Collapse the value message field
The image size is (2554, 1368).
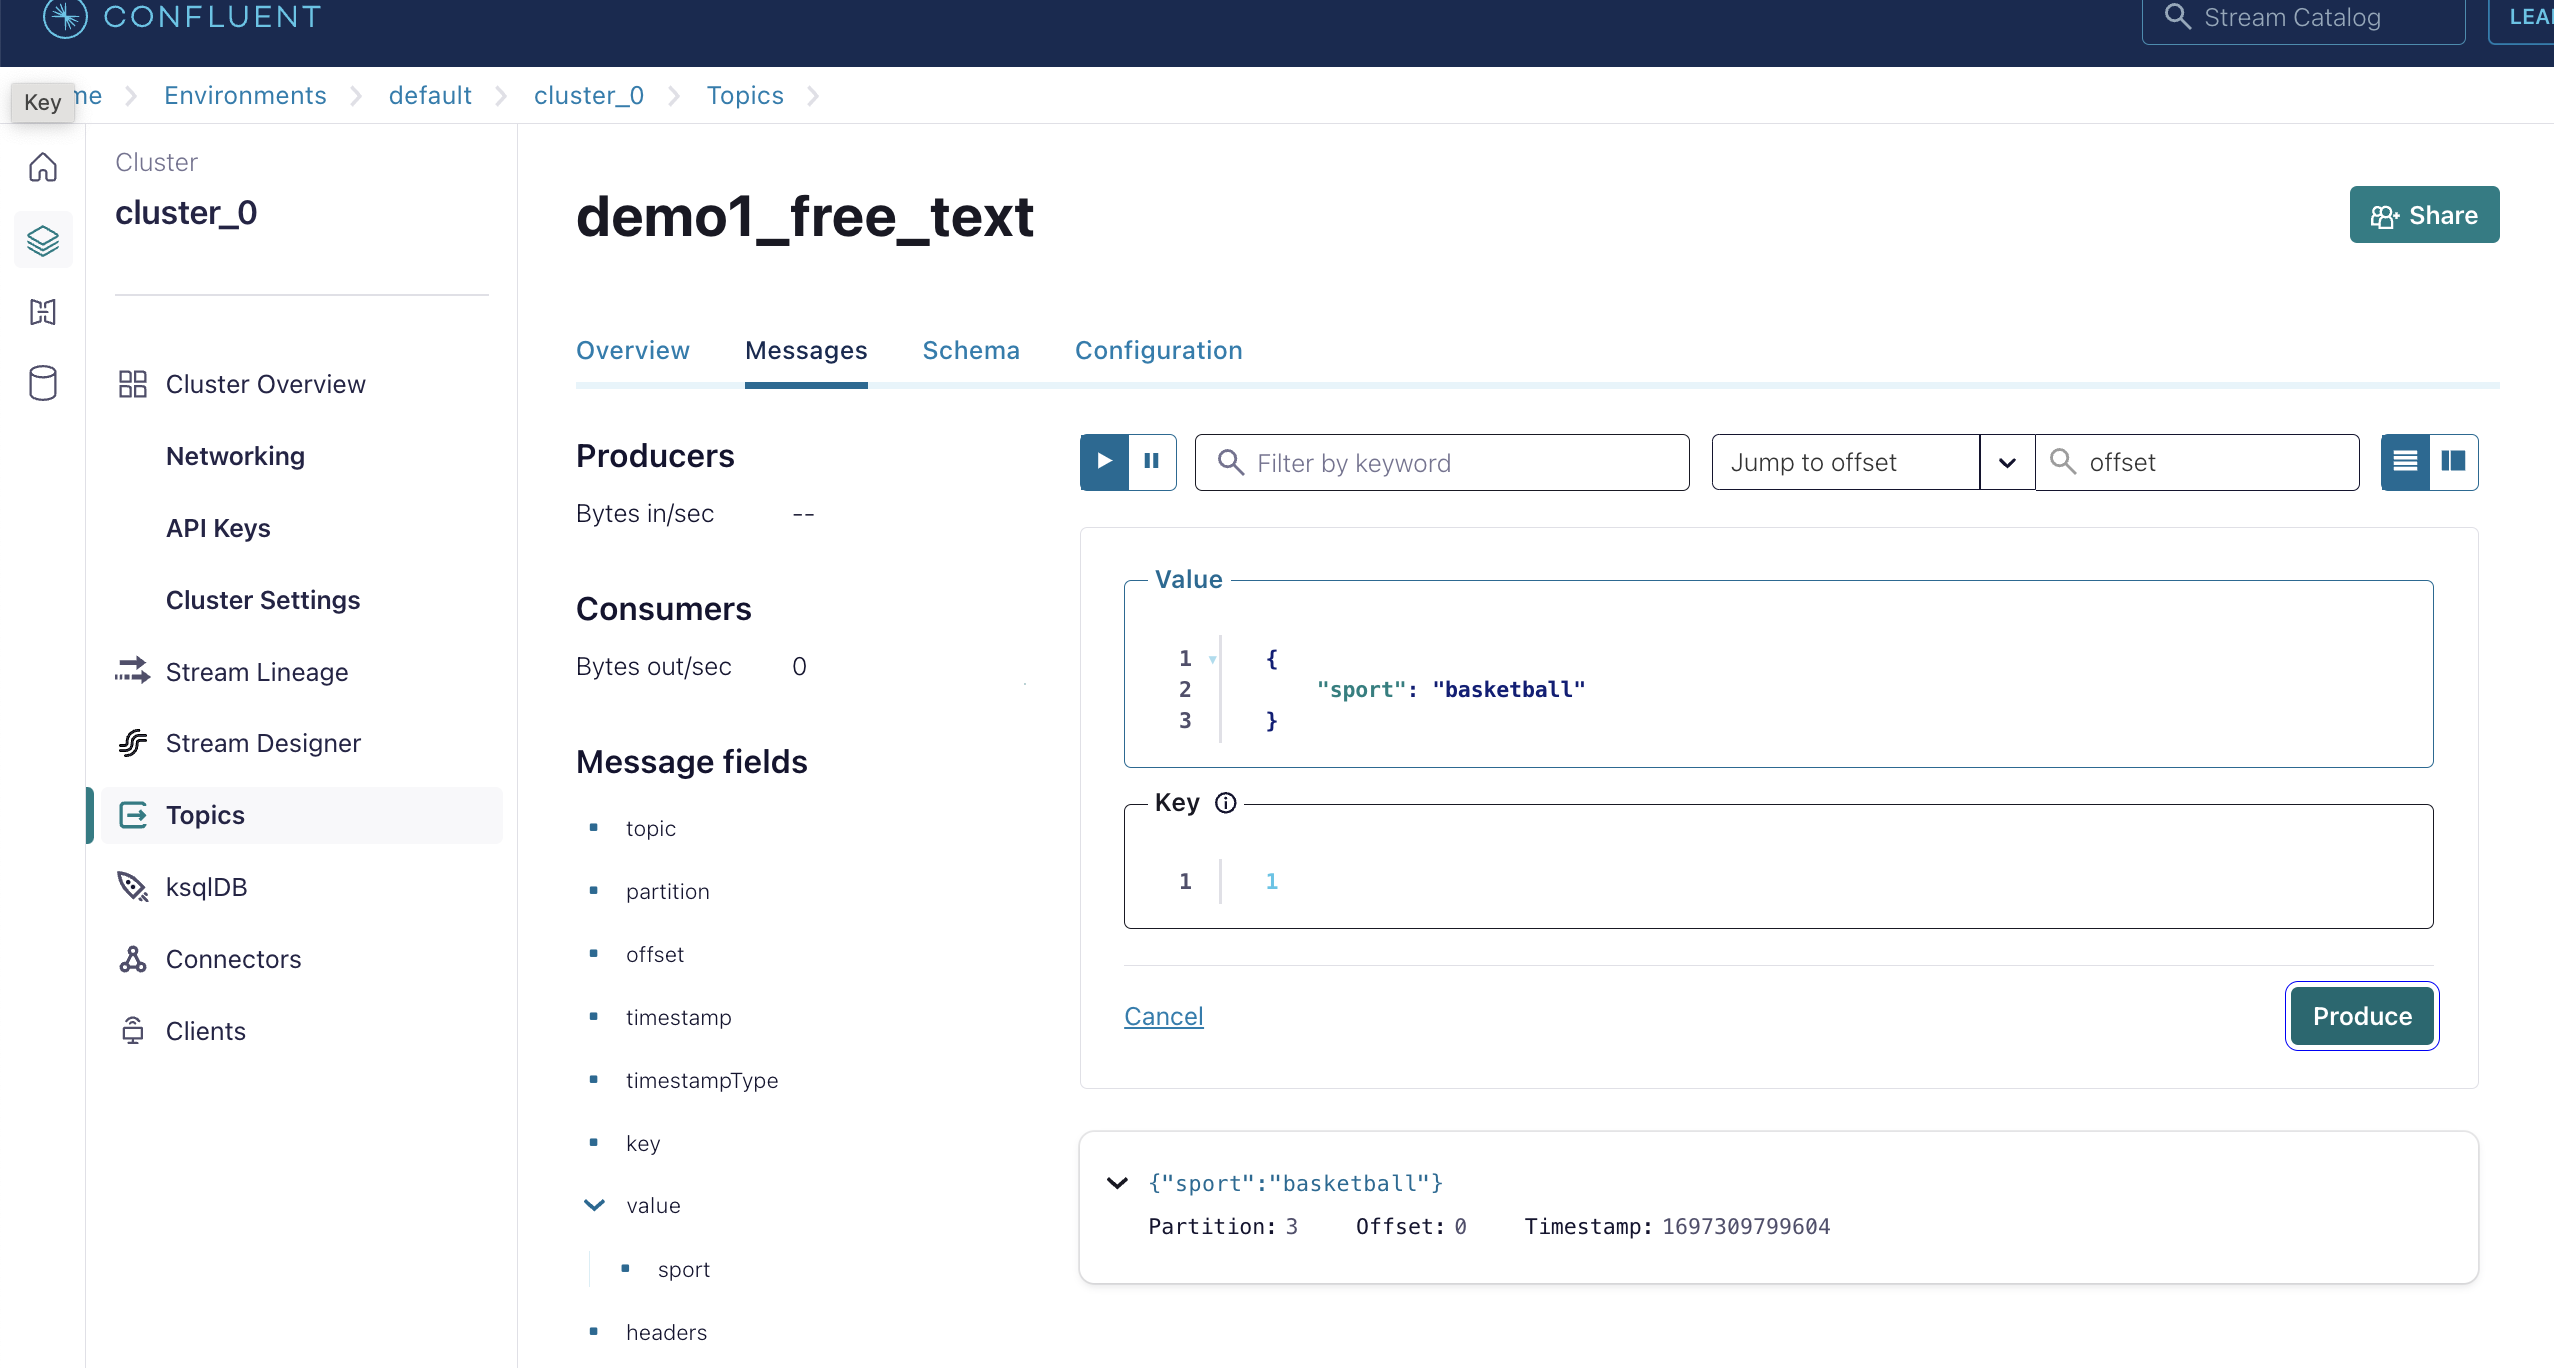(594, 1205)
